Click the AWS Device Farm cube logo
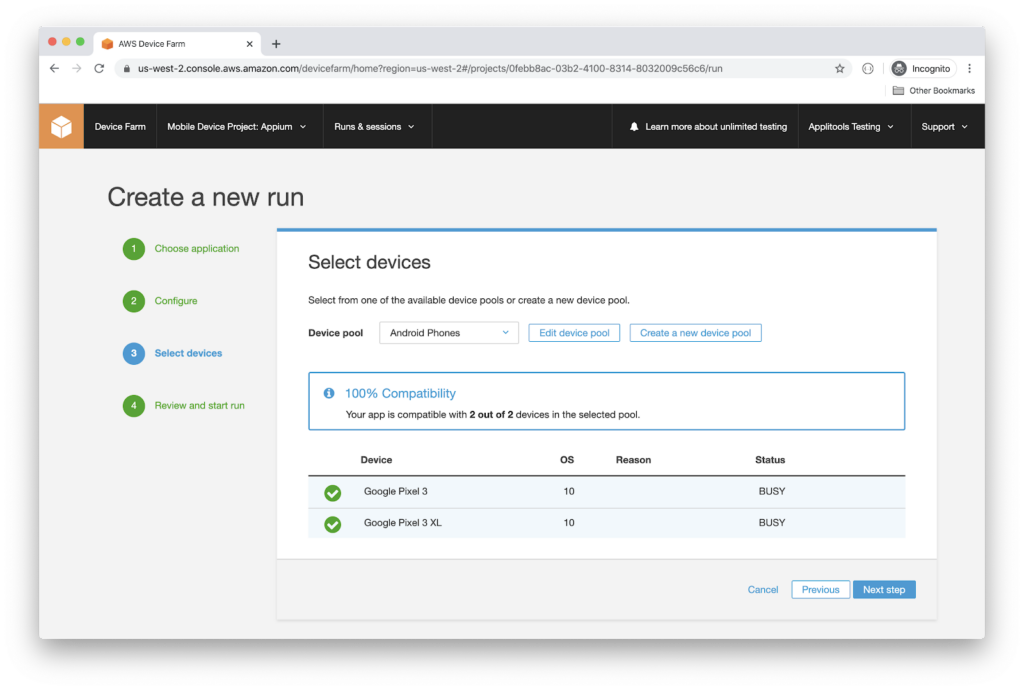Image resolution: width=1024 pixels, height=690 pixels. tap(61, 127)
